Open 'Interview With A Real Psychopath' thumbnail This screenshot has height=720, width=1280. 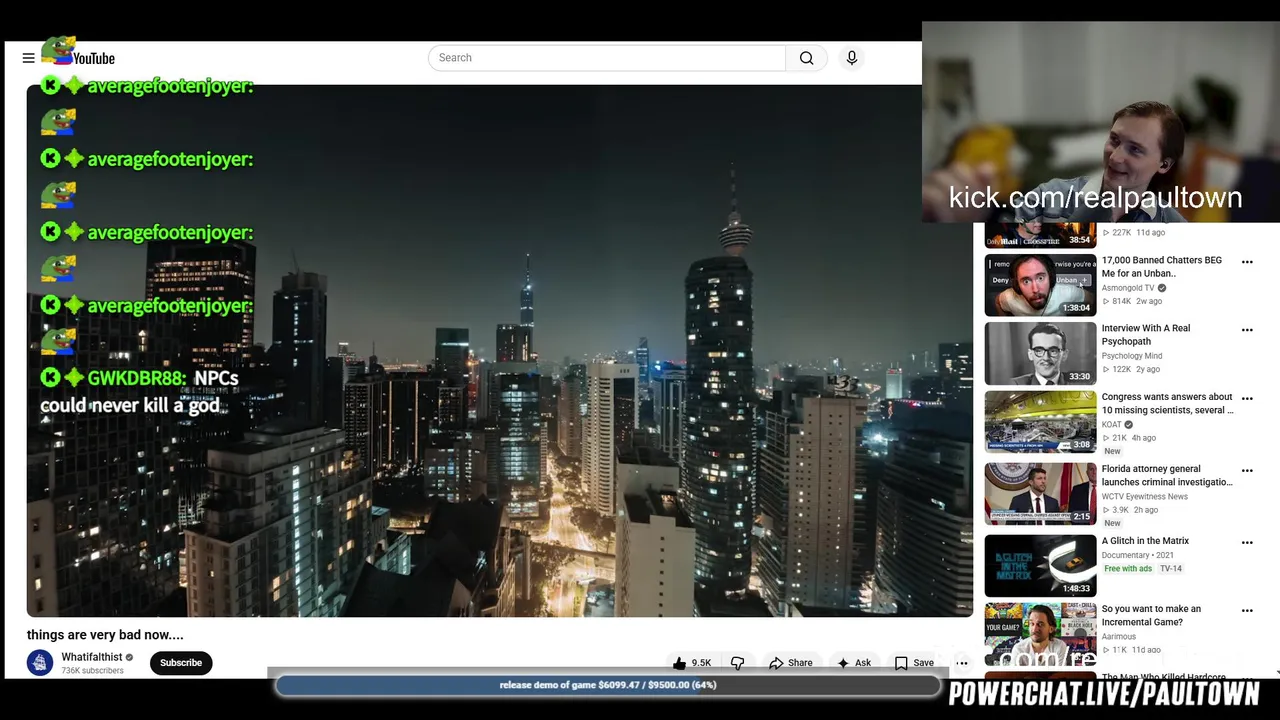[1040, 353]
